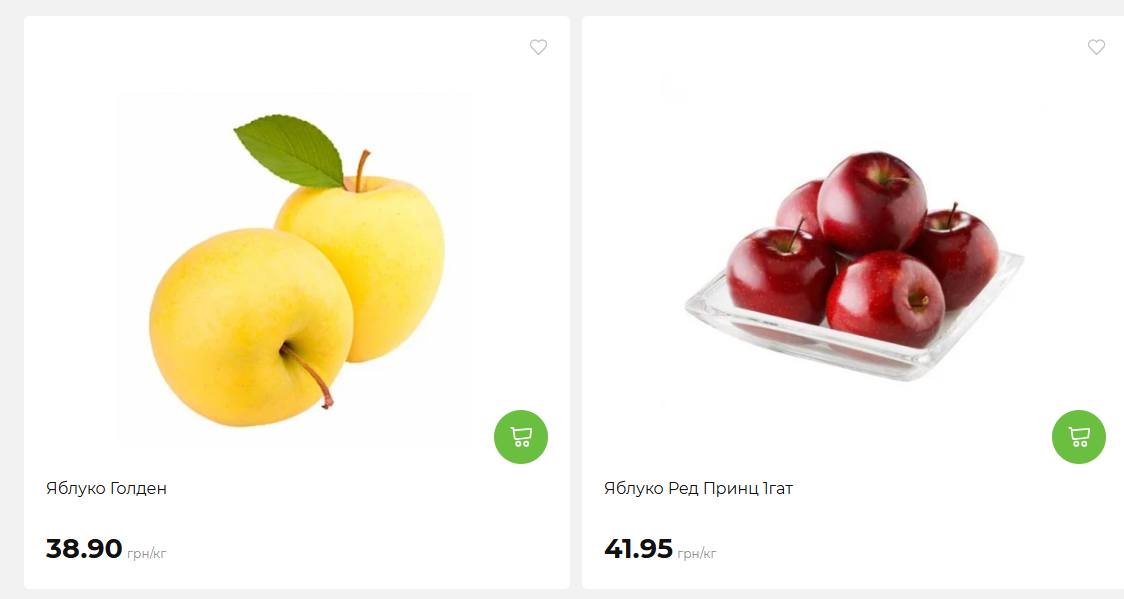Add Яблуко Голден to the cart
The height and width of the screenshot is (599, 1124).
520,436
